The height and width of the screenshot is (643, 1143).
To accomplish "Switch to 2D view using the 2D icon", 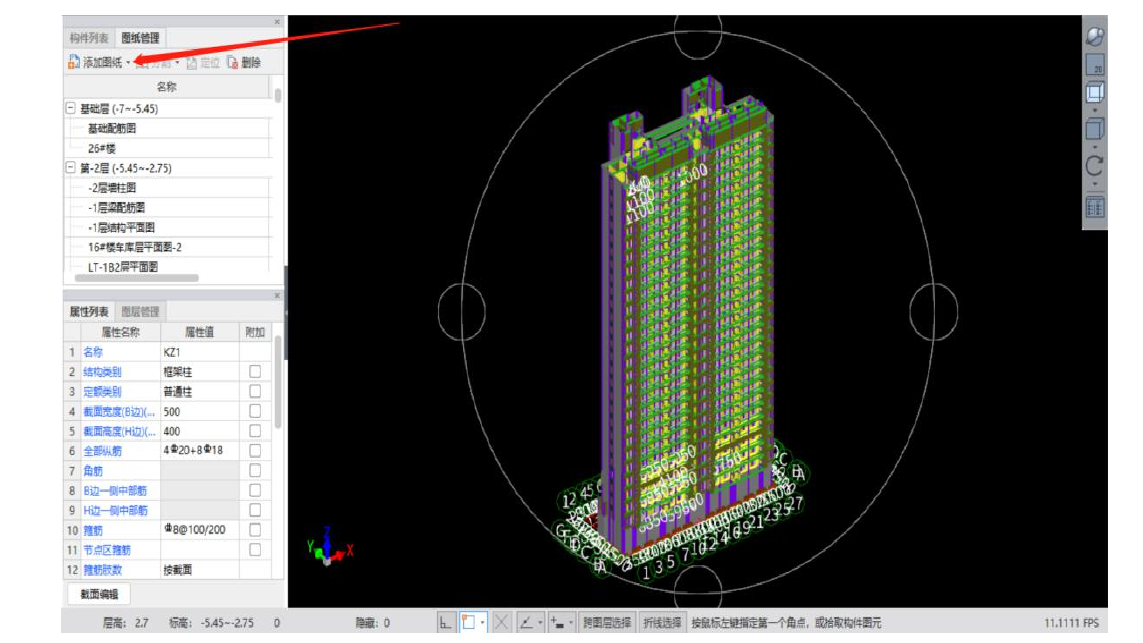I will 1095,65.
